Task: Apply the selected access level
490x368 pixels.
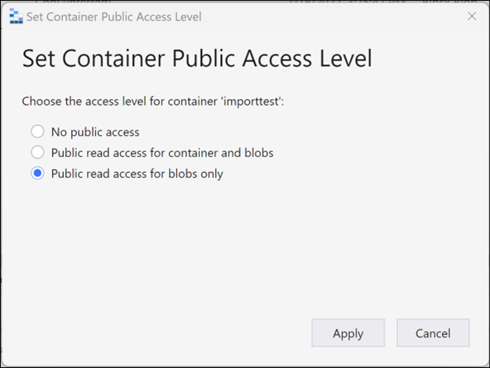Action: 348,333
